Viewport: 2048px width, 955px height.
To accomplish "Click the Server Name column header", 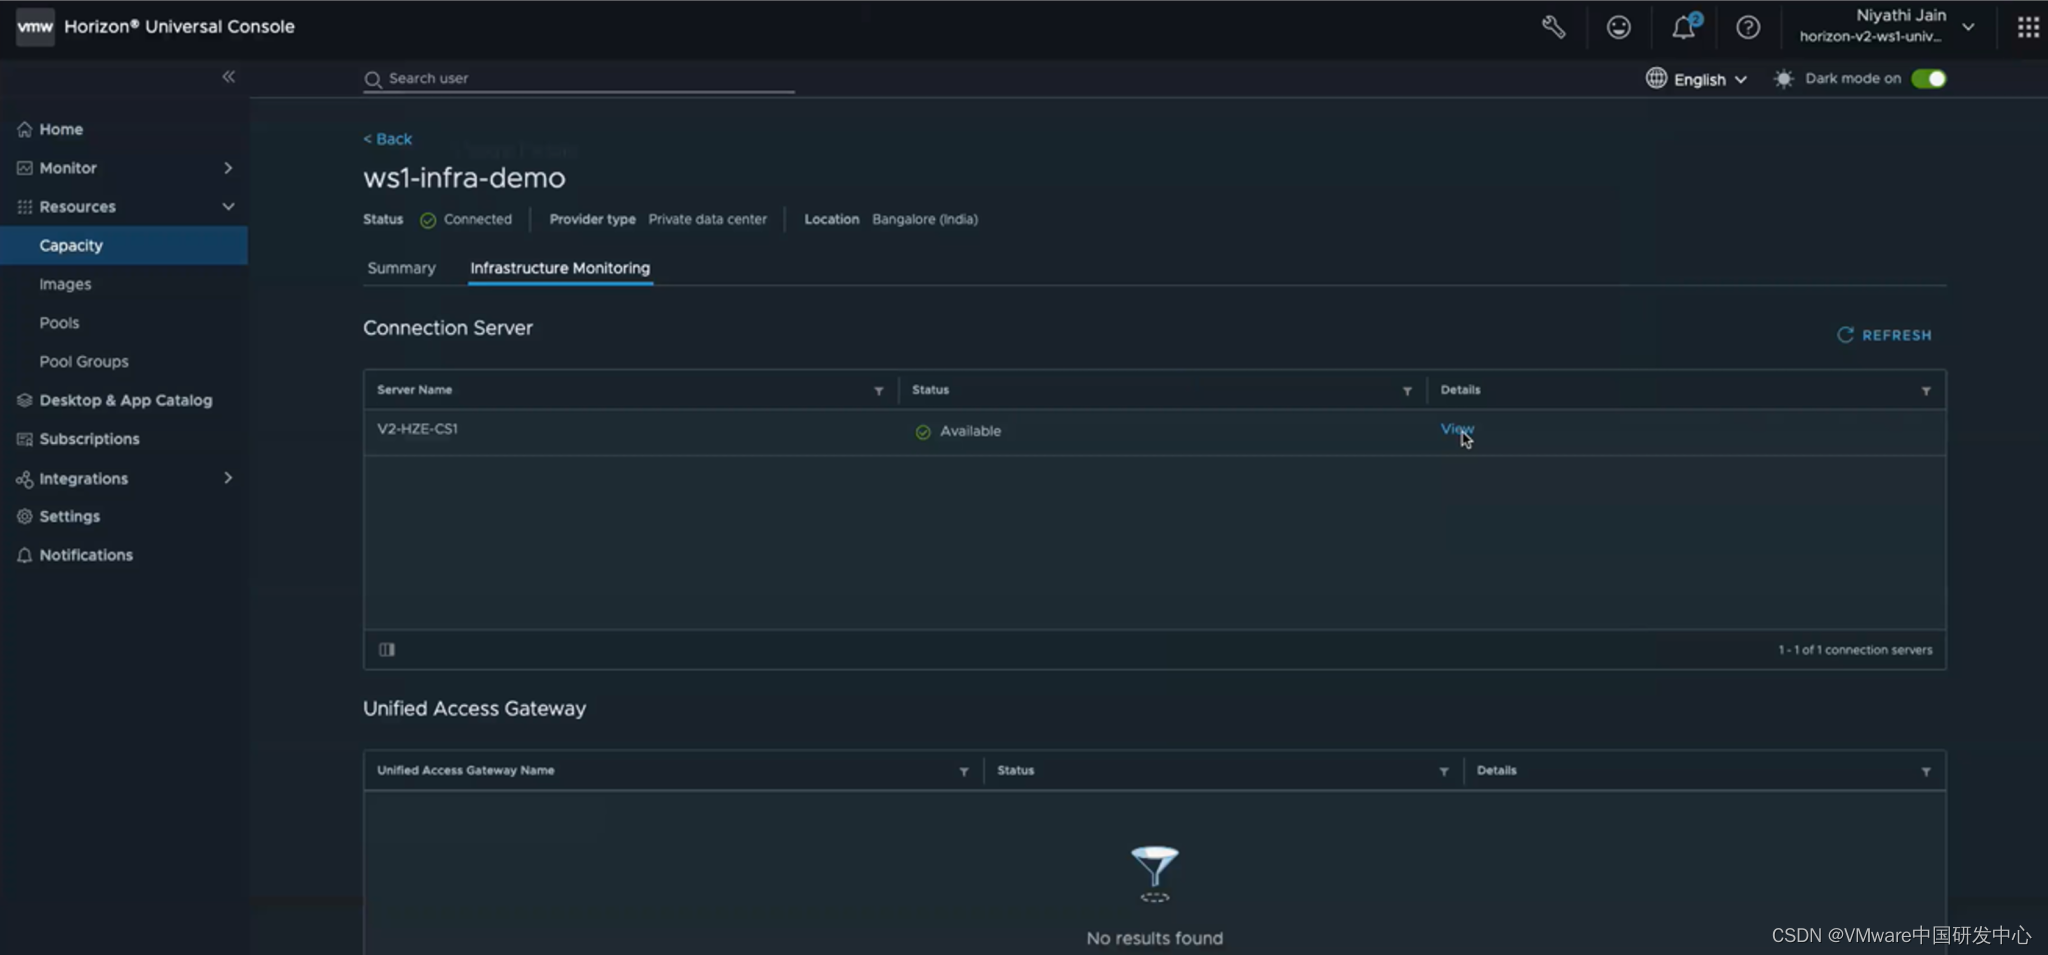I will click(414, 390).
